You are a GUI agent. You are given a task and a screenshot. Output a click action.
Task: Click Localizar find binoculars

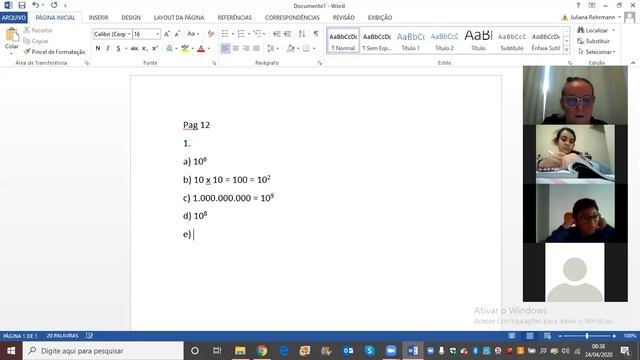(593, 30)
